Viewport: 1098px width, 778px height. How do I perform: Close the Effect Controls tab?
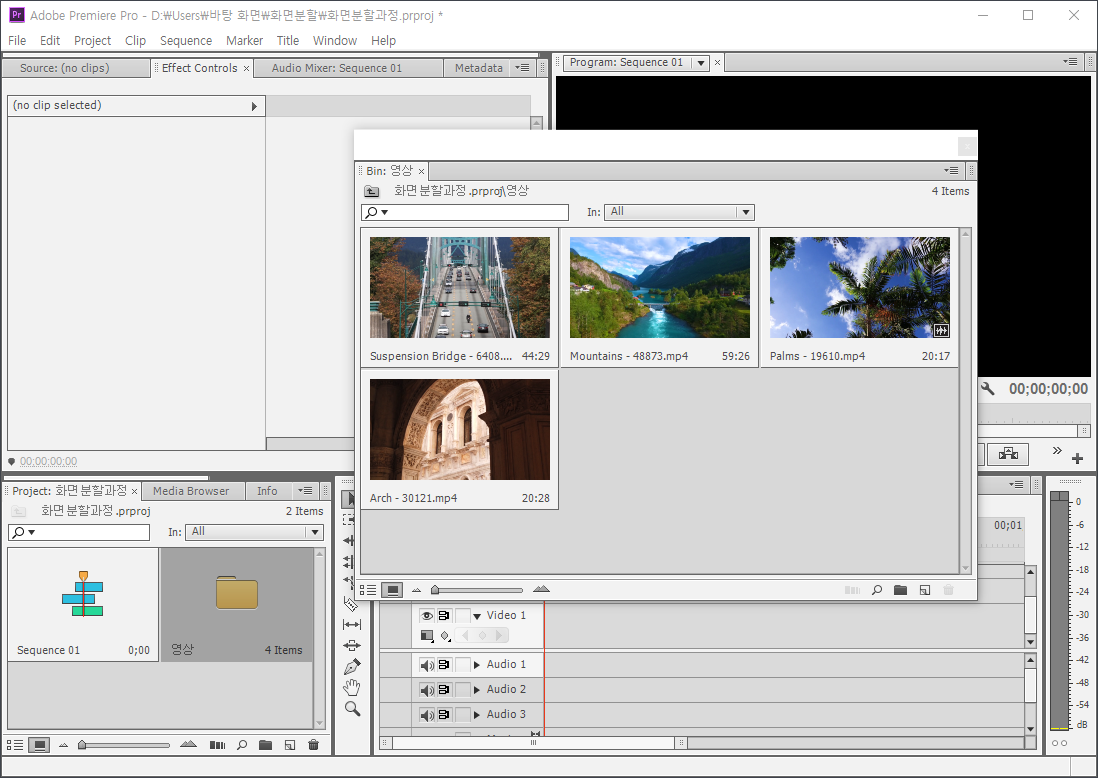pyautogui.click(x=246, y=69)
